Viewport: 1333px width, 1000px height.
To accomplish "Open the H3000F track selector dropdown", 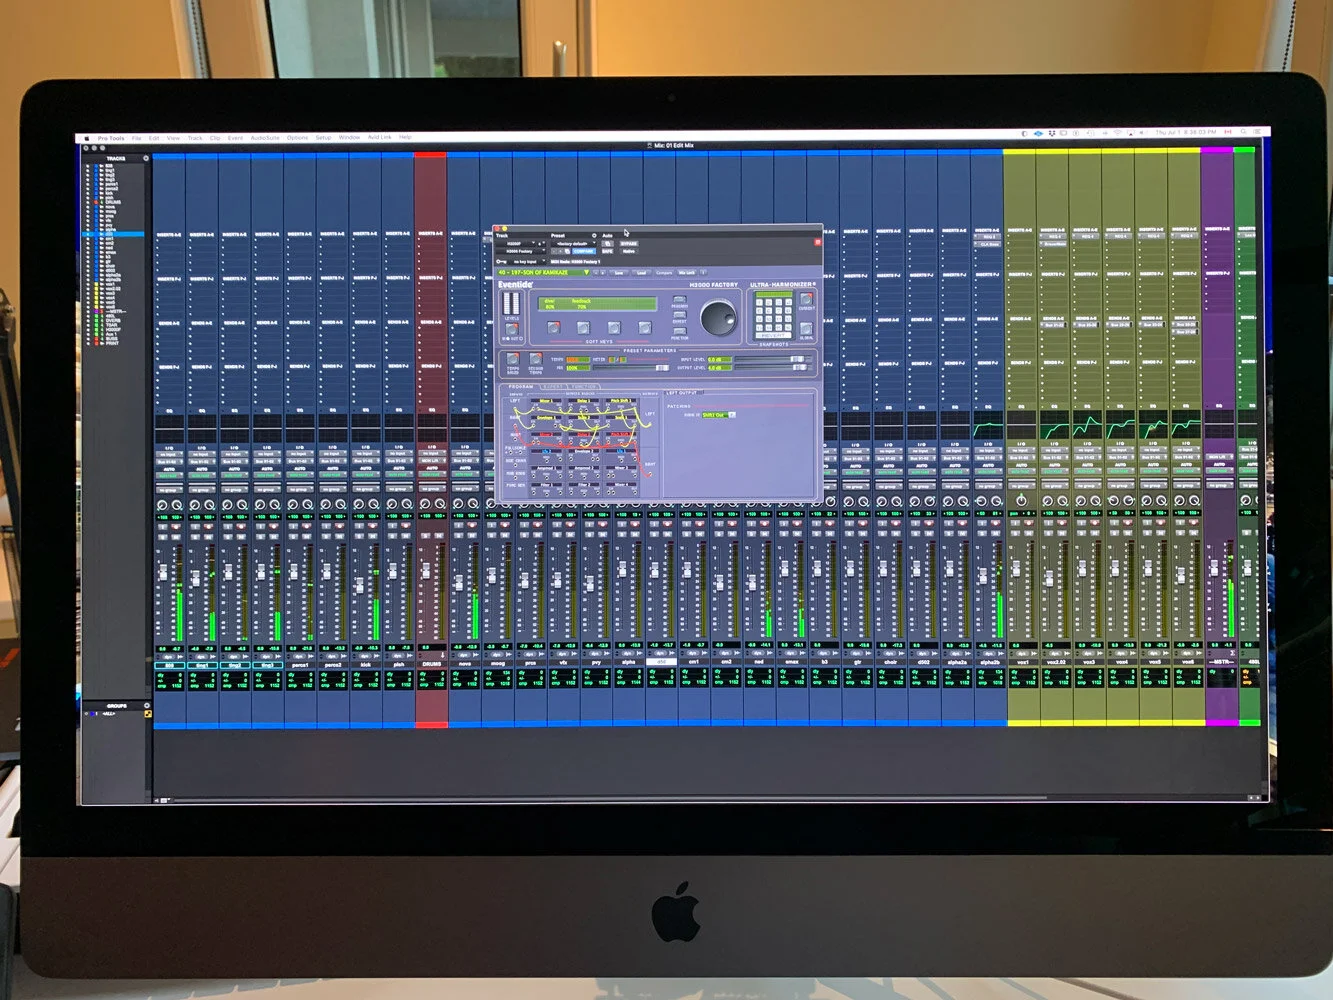I will (x=516, y=244).
